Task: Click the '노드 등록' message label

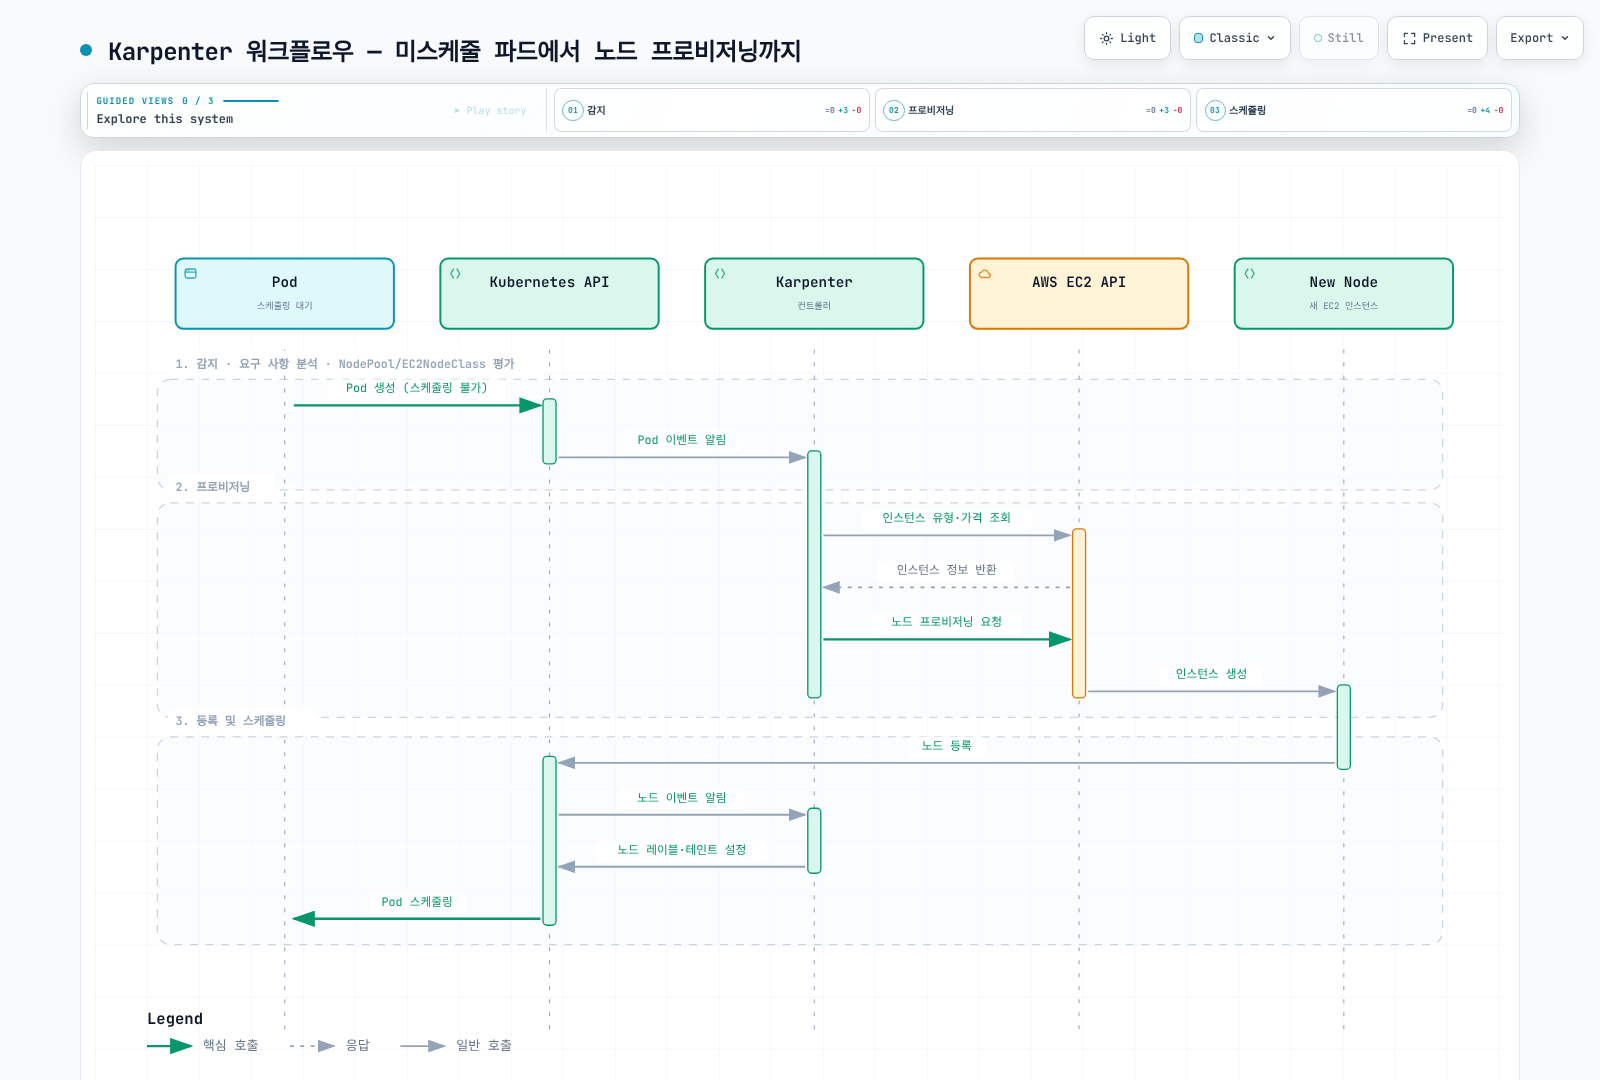Action: pos(946,746)
